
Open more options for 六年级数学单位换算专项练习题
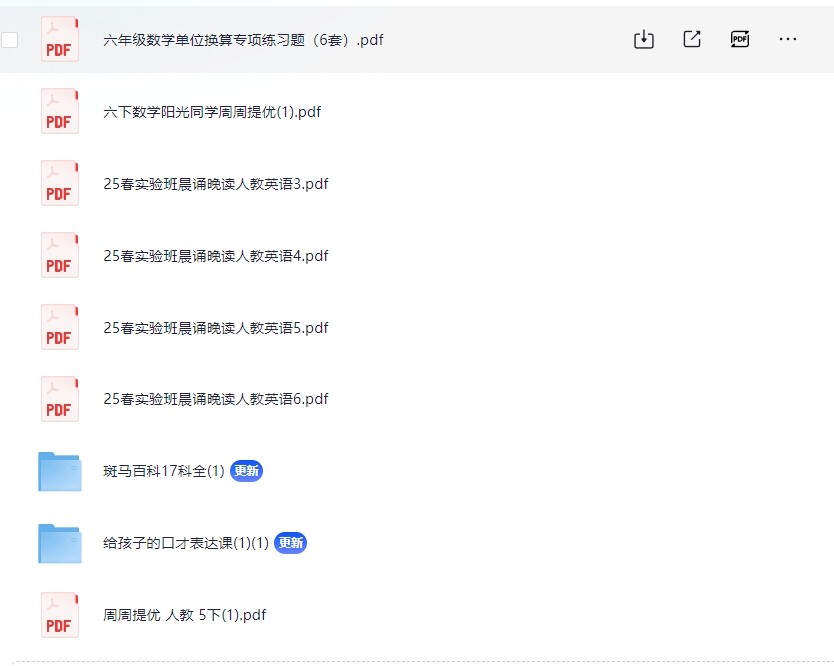point(788,39)
